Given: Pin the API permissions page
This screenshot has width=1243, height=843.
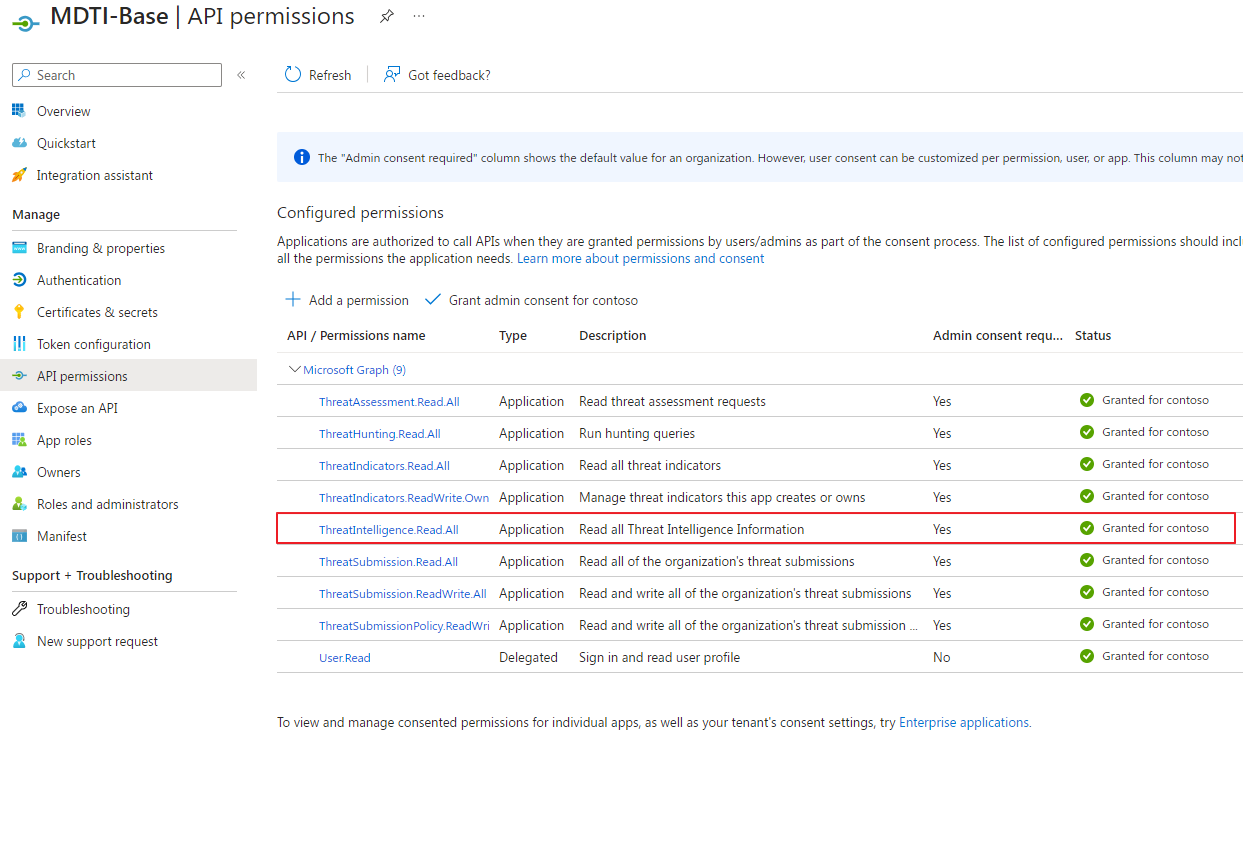Looking at the screenshot, I should [387, 16].
